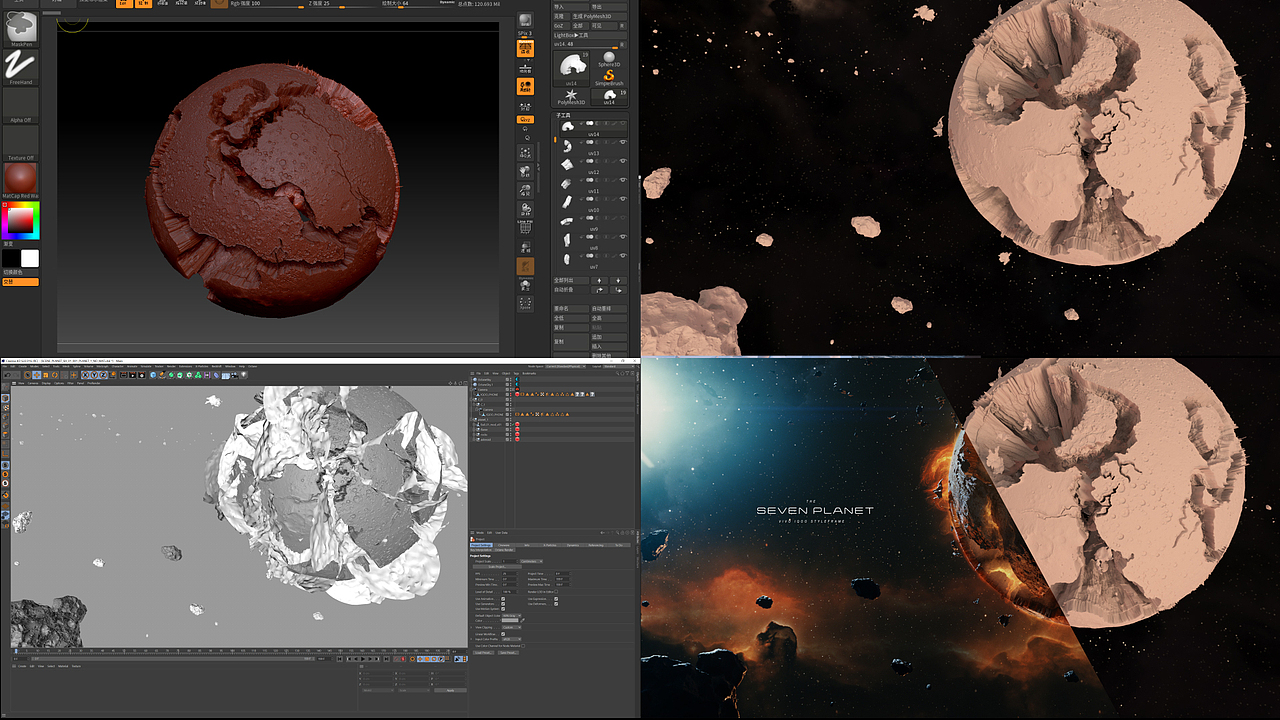Toggle the Use Generators checkbox

pyautogui.click(x=503, y=604)
